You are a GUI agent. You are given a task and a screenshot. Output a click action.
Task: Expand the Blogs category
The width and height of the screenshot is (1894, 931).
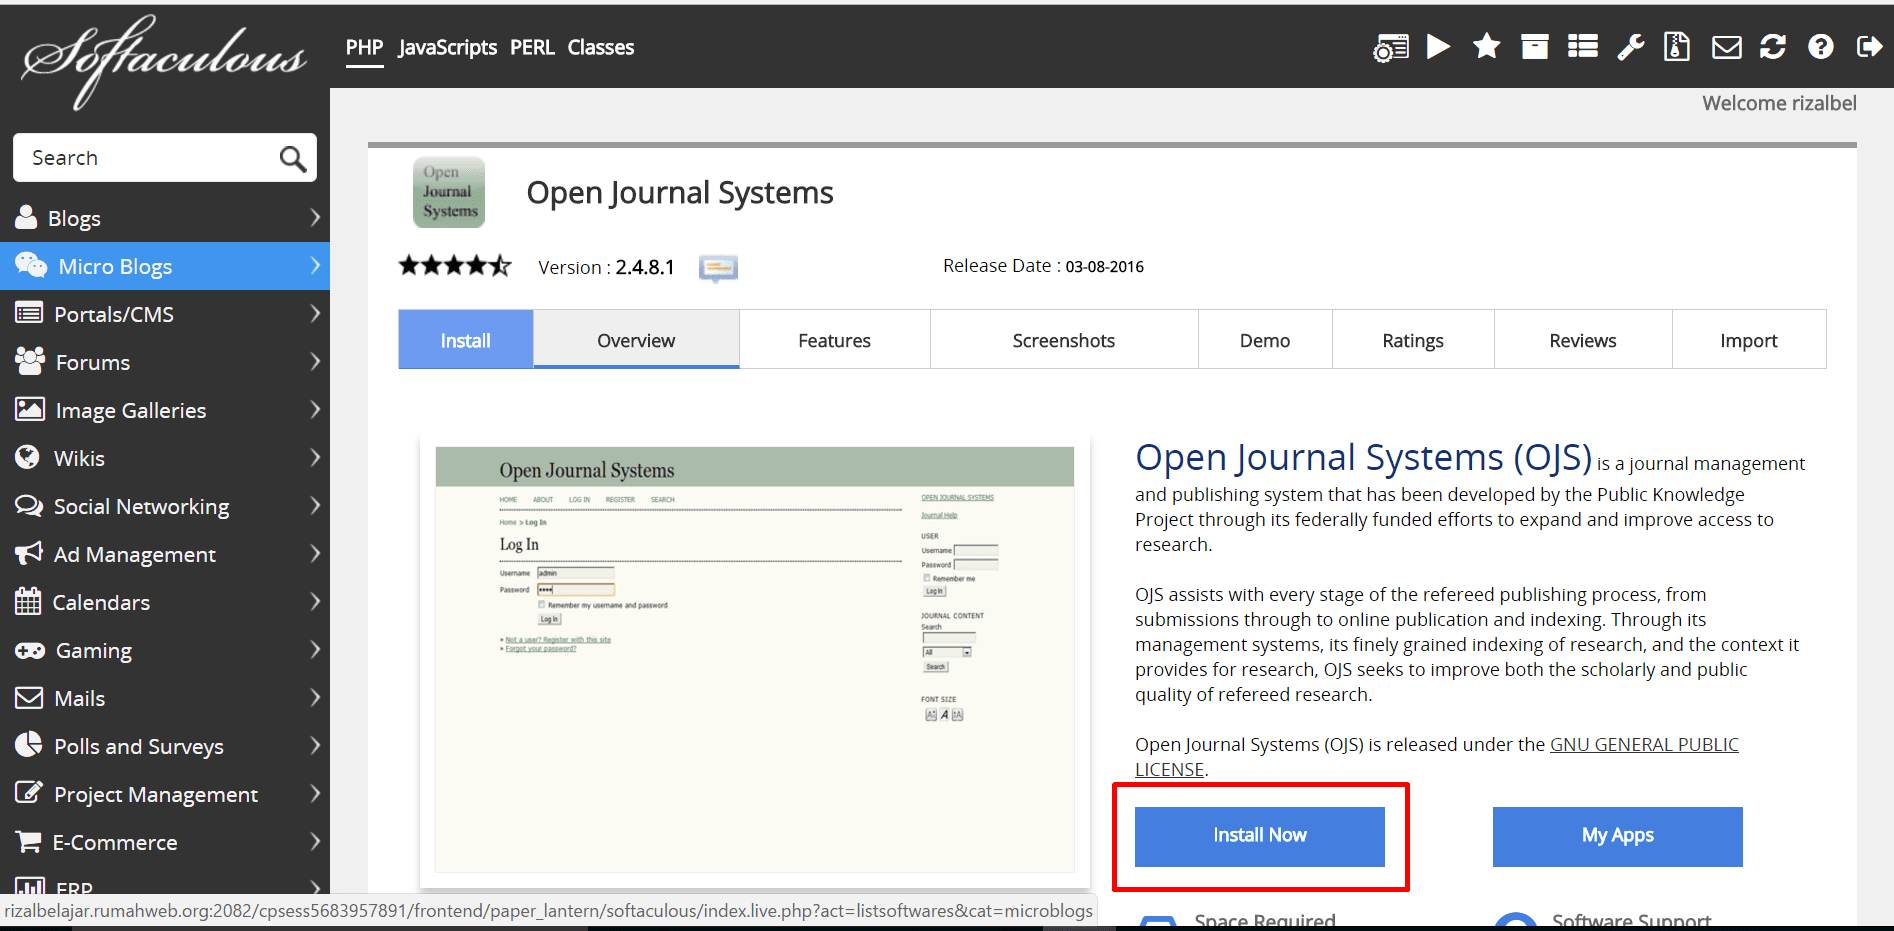(x=165, y=218)
